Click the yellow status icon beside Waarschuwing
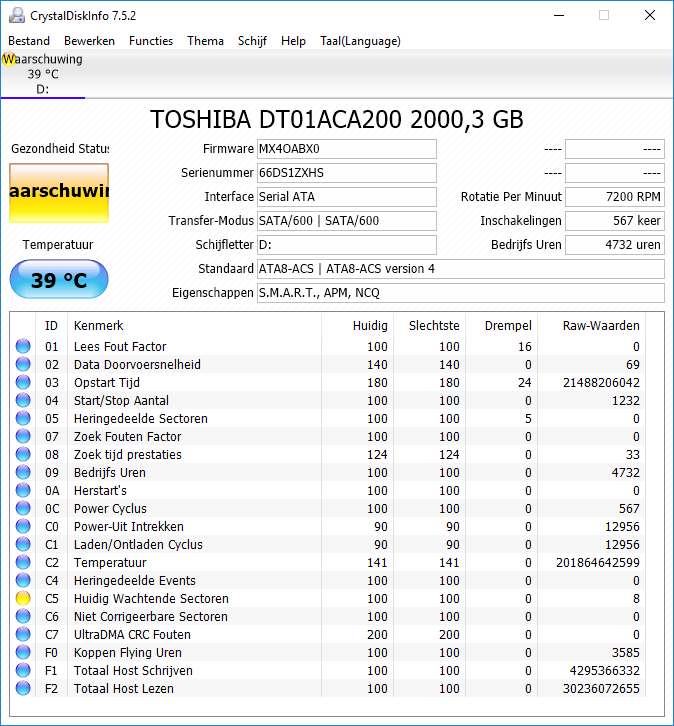 [x=8, y=59]
